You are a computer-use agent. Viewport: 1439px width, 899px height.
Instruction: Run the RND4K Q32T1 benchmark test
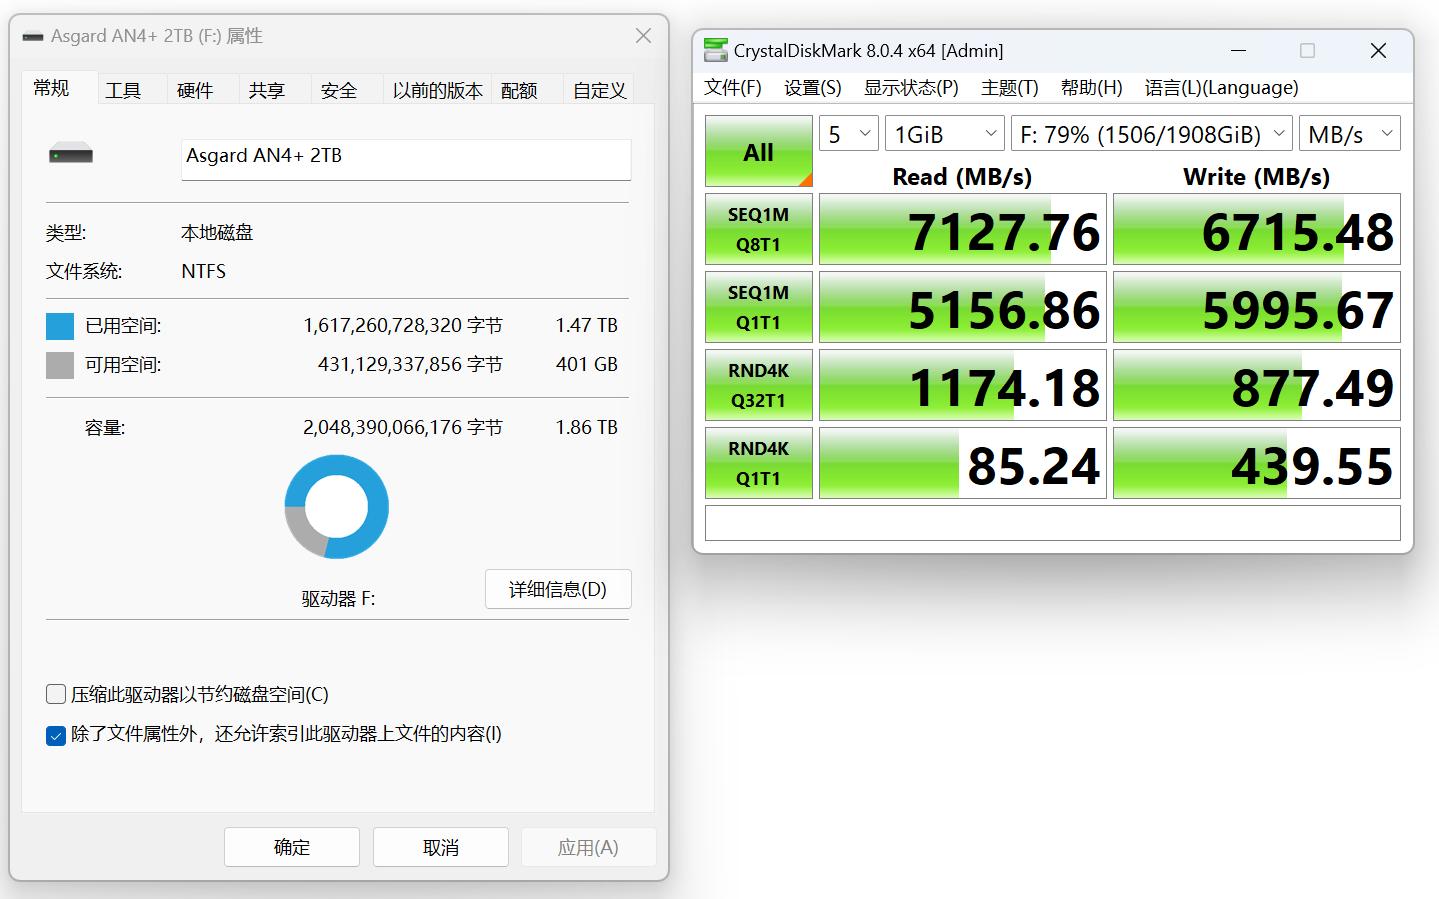point(757,384)
